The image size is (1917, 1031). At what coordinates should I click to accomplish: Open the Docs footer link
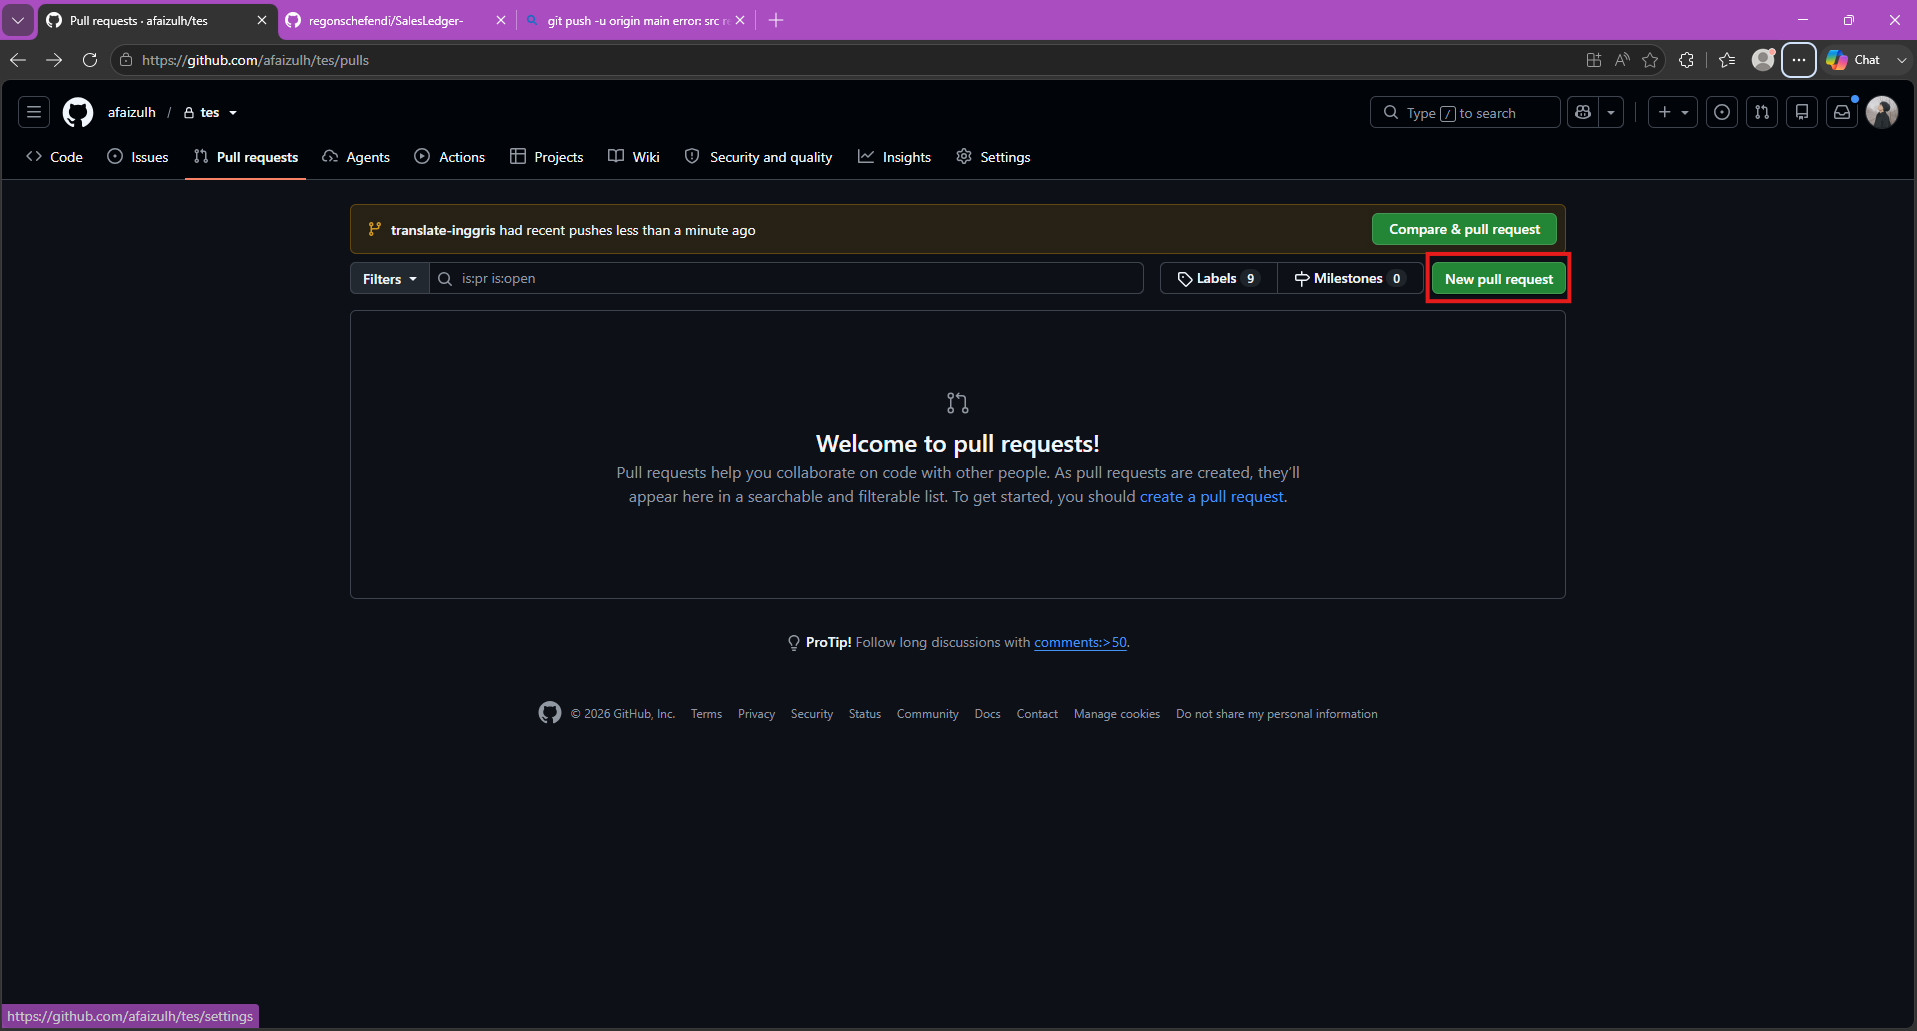988,714
